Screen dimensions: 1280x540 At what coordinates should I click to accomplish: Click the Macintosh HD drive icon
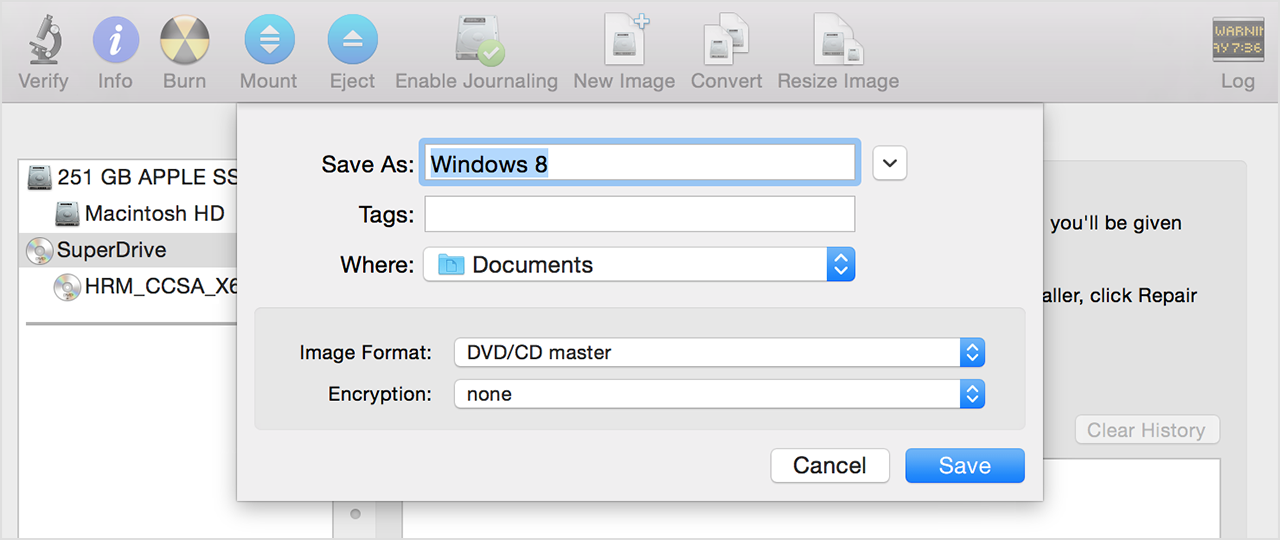[67, 213]
